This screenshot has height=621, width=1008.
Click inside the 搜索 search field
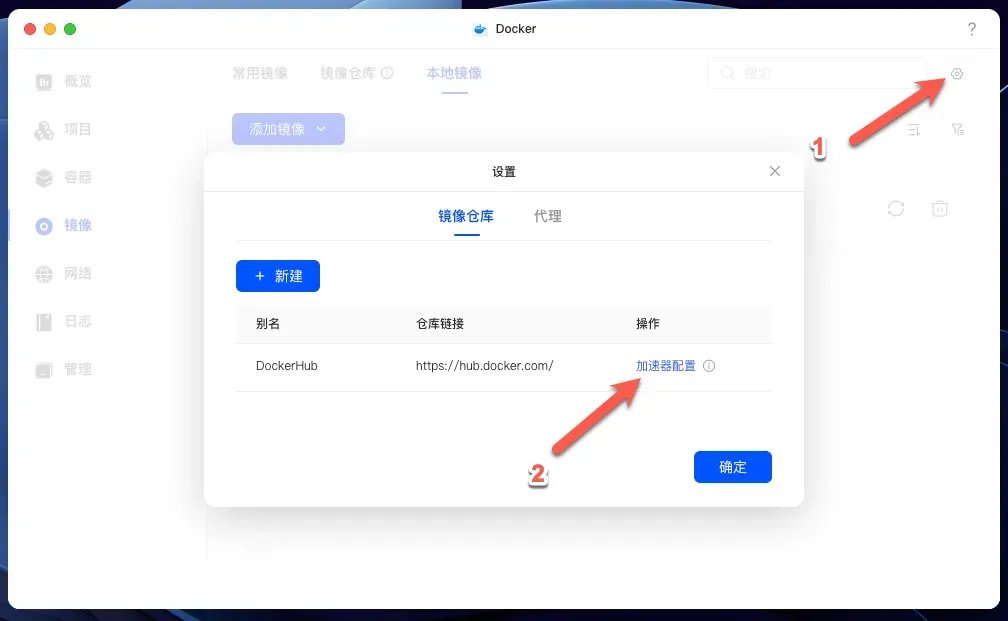coord(820,73)
